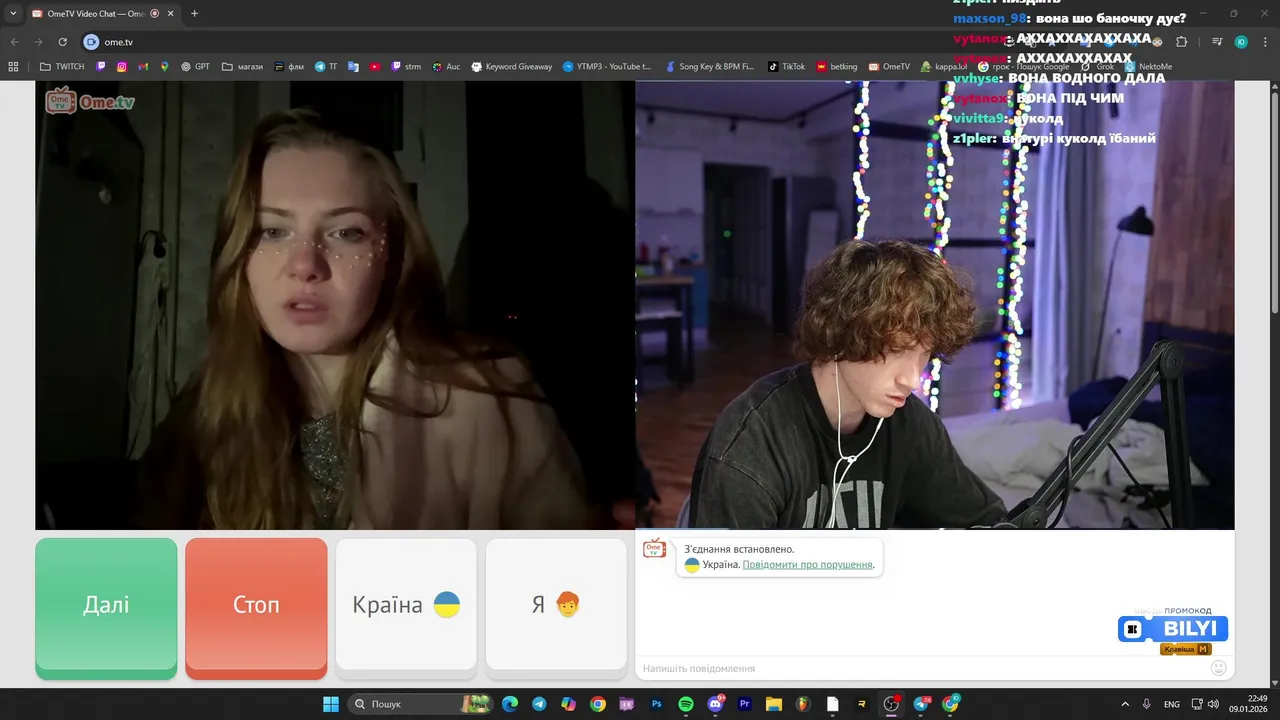Open the Auc bookmark
1280x720 pixels.
click(x=446, y=67)
